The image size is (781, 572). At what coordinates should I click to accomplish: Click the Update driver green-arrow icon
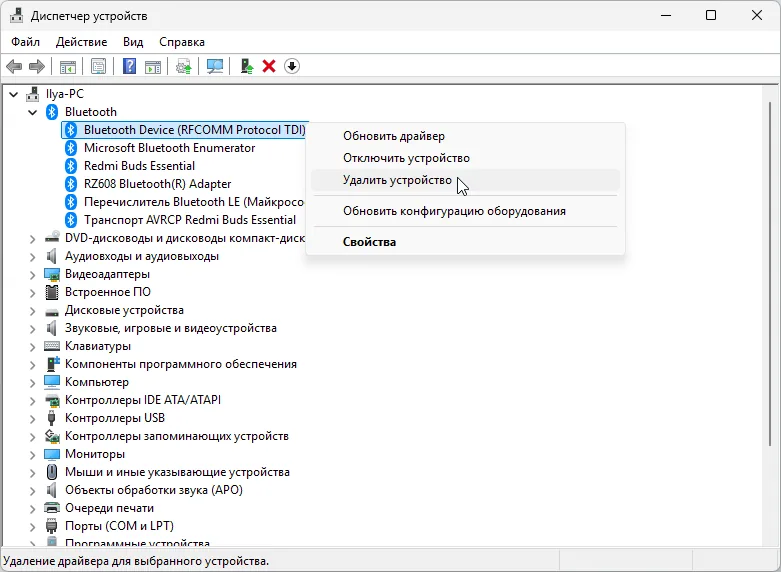pos(247,66)
